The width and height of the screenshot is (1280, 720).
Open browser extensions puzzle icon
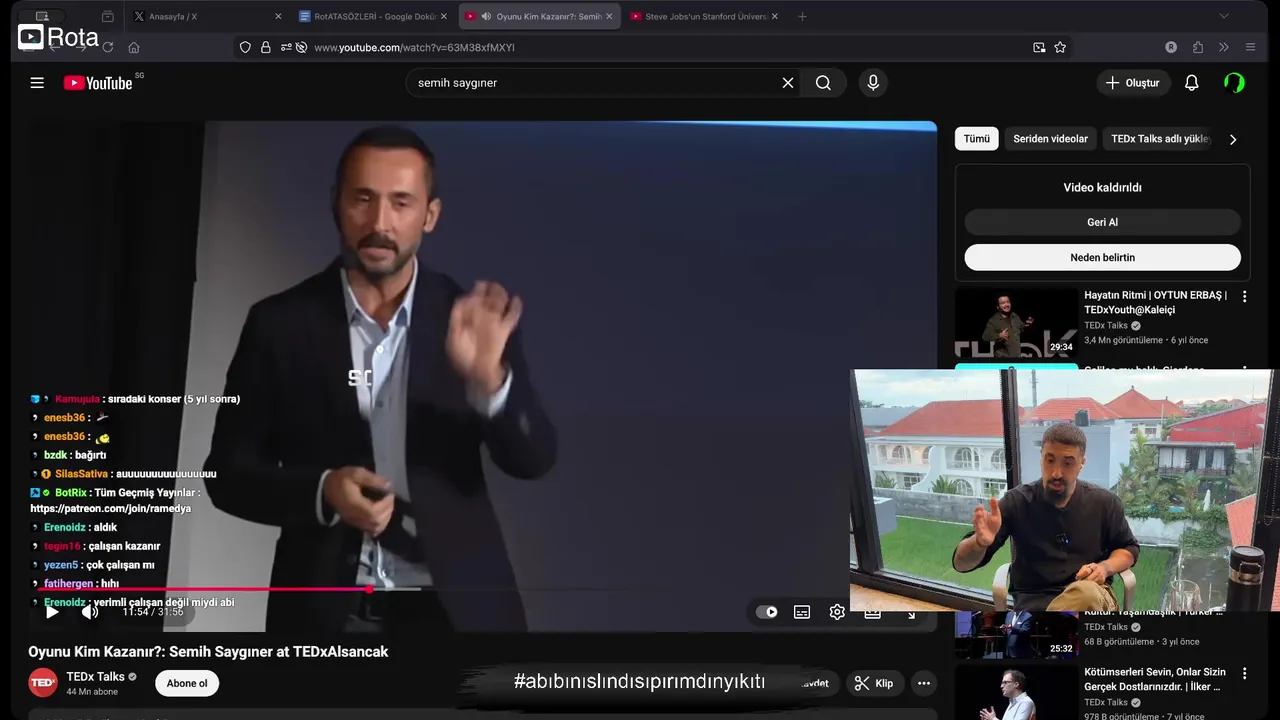[1198, 47]
